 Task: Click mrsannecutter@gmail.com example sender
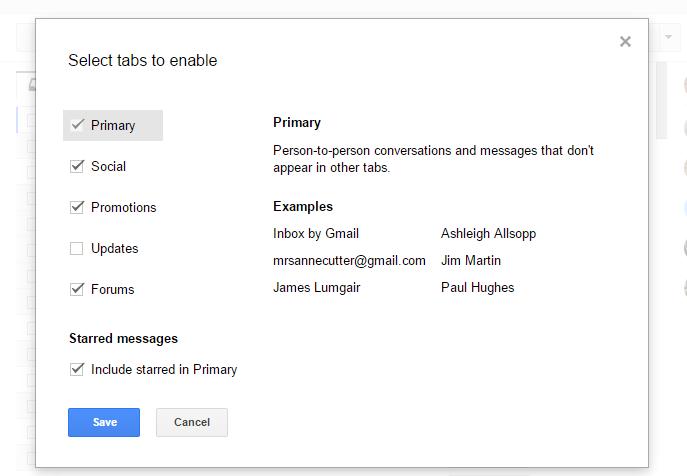(x=349, y=260)
